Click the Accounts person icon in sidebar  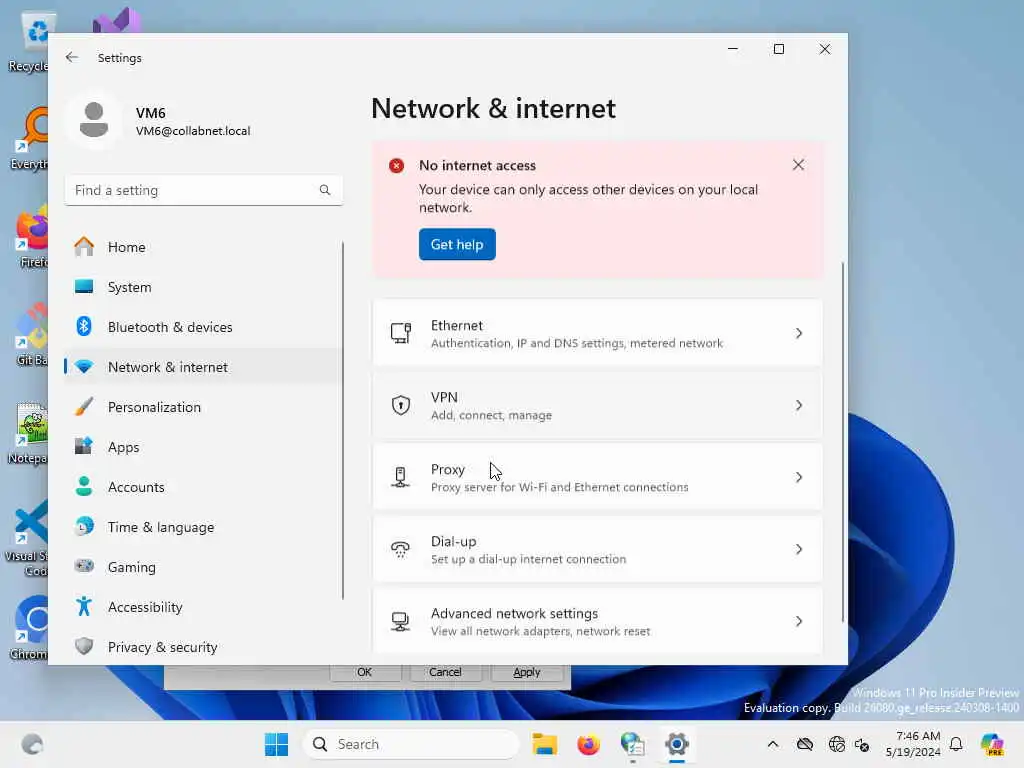(x=84, y=487)
